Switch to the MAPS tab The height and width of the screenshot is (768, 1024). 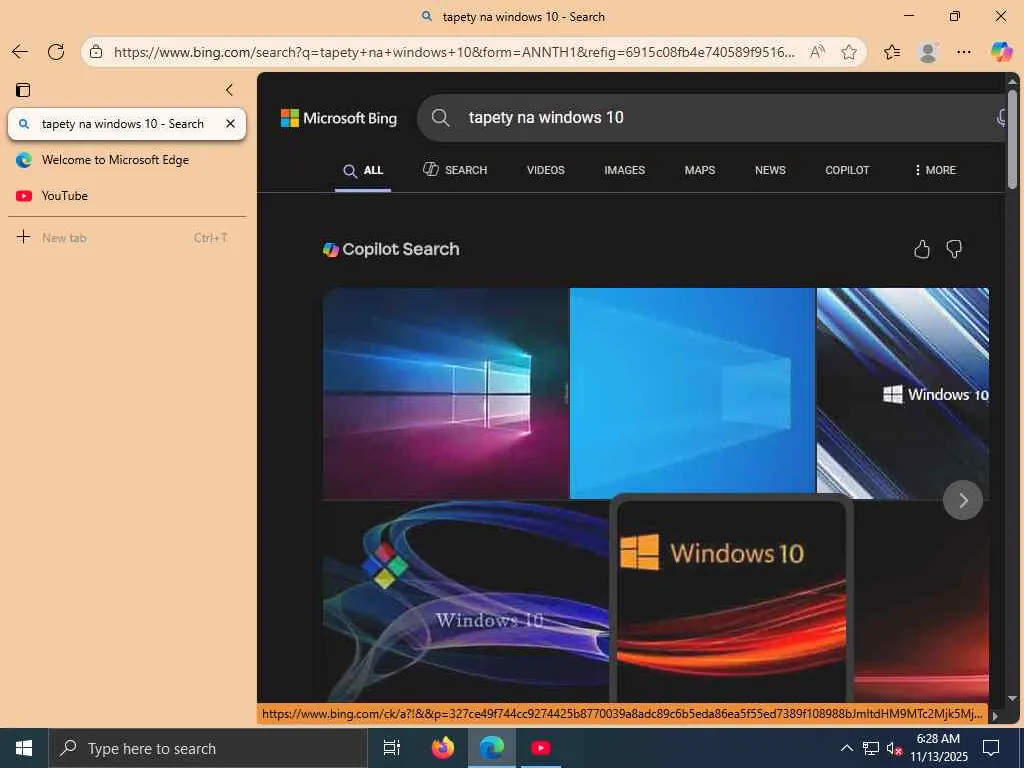(700, 170)
